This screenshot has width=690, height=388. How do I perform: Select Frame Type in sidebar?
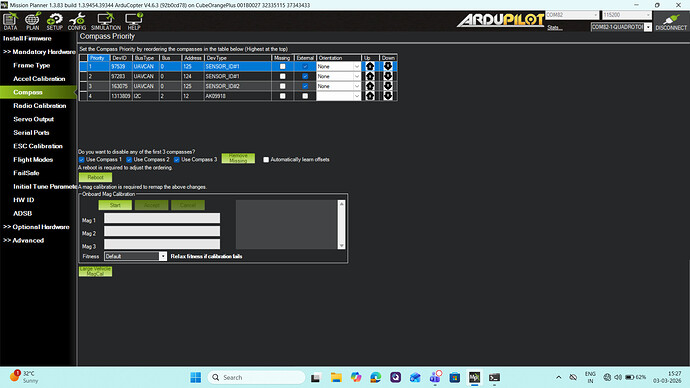pos(32,66)
